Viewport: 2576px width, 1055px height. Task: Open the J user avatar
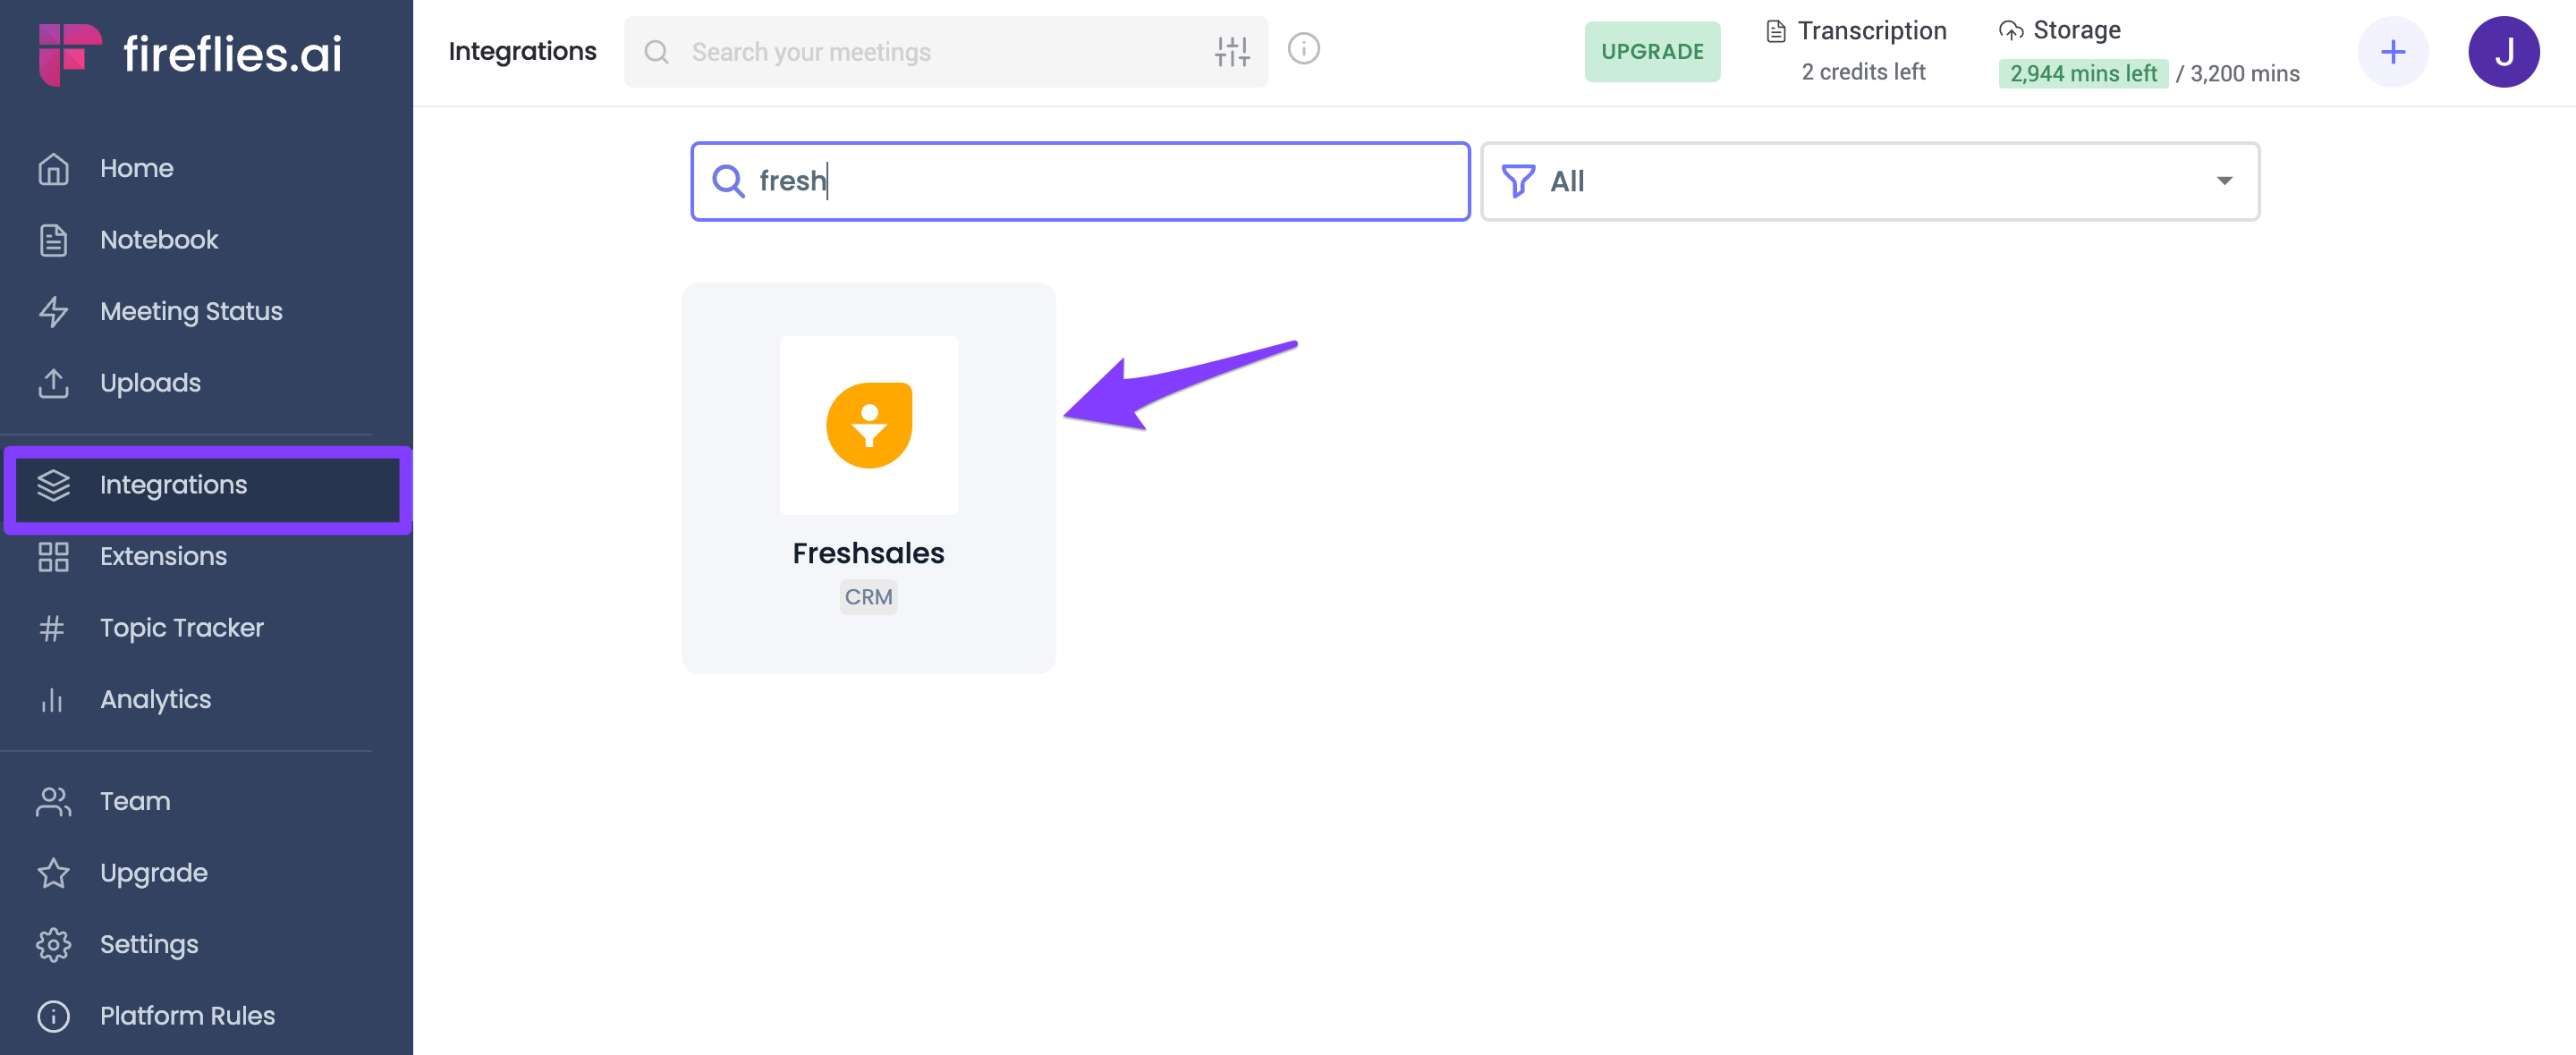coord(2503,52)
